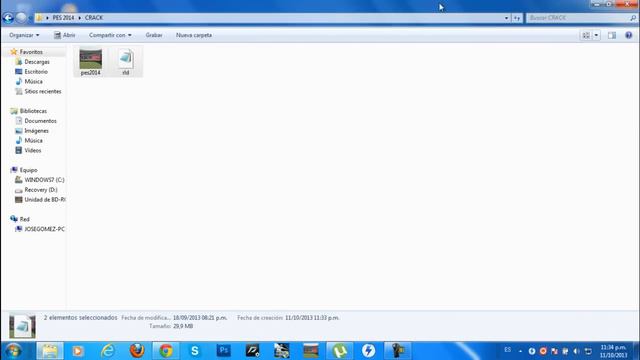Launch Photoshop from the taskbar
The width and height of the screenshot is (640, 360).
point(224,351)
